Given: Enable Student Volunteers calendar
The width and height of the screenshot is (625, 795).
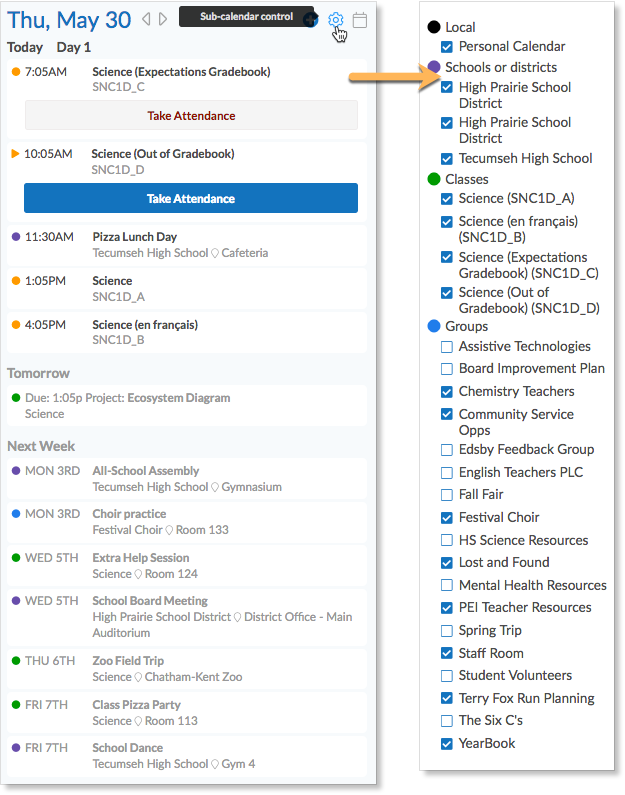Looking at the screenshot, I should (x=447, y=676).
